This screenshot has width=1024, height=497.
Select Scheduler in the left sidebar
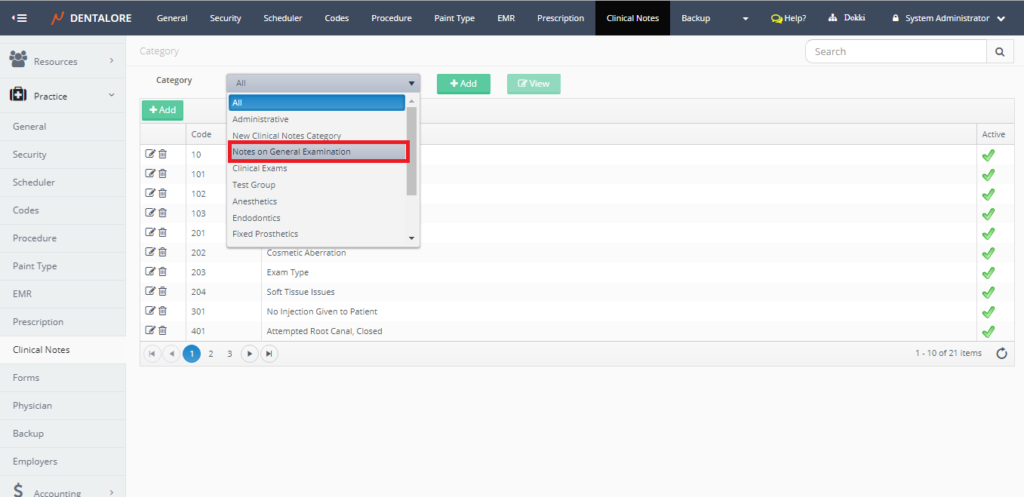[x=34, y=183]
